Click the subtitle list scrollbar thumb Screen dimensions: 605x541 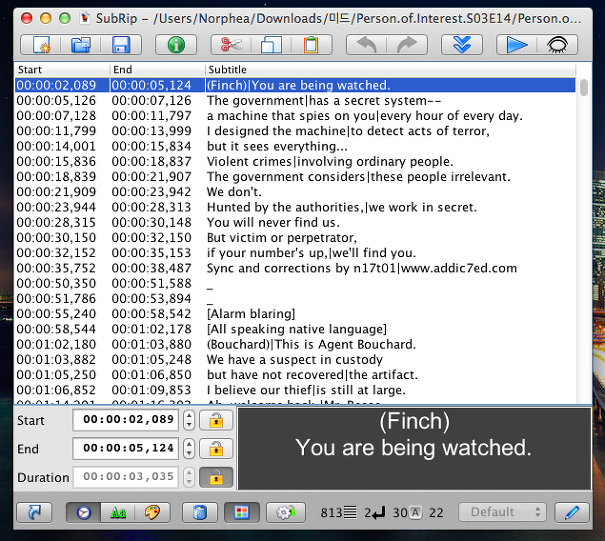[x=584, y=87]
